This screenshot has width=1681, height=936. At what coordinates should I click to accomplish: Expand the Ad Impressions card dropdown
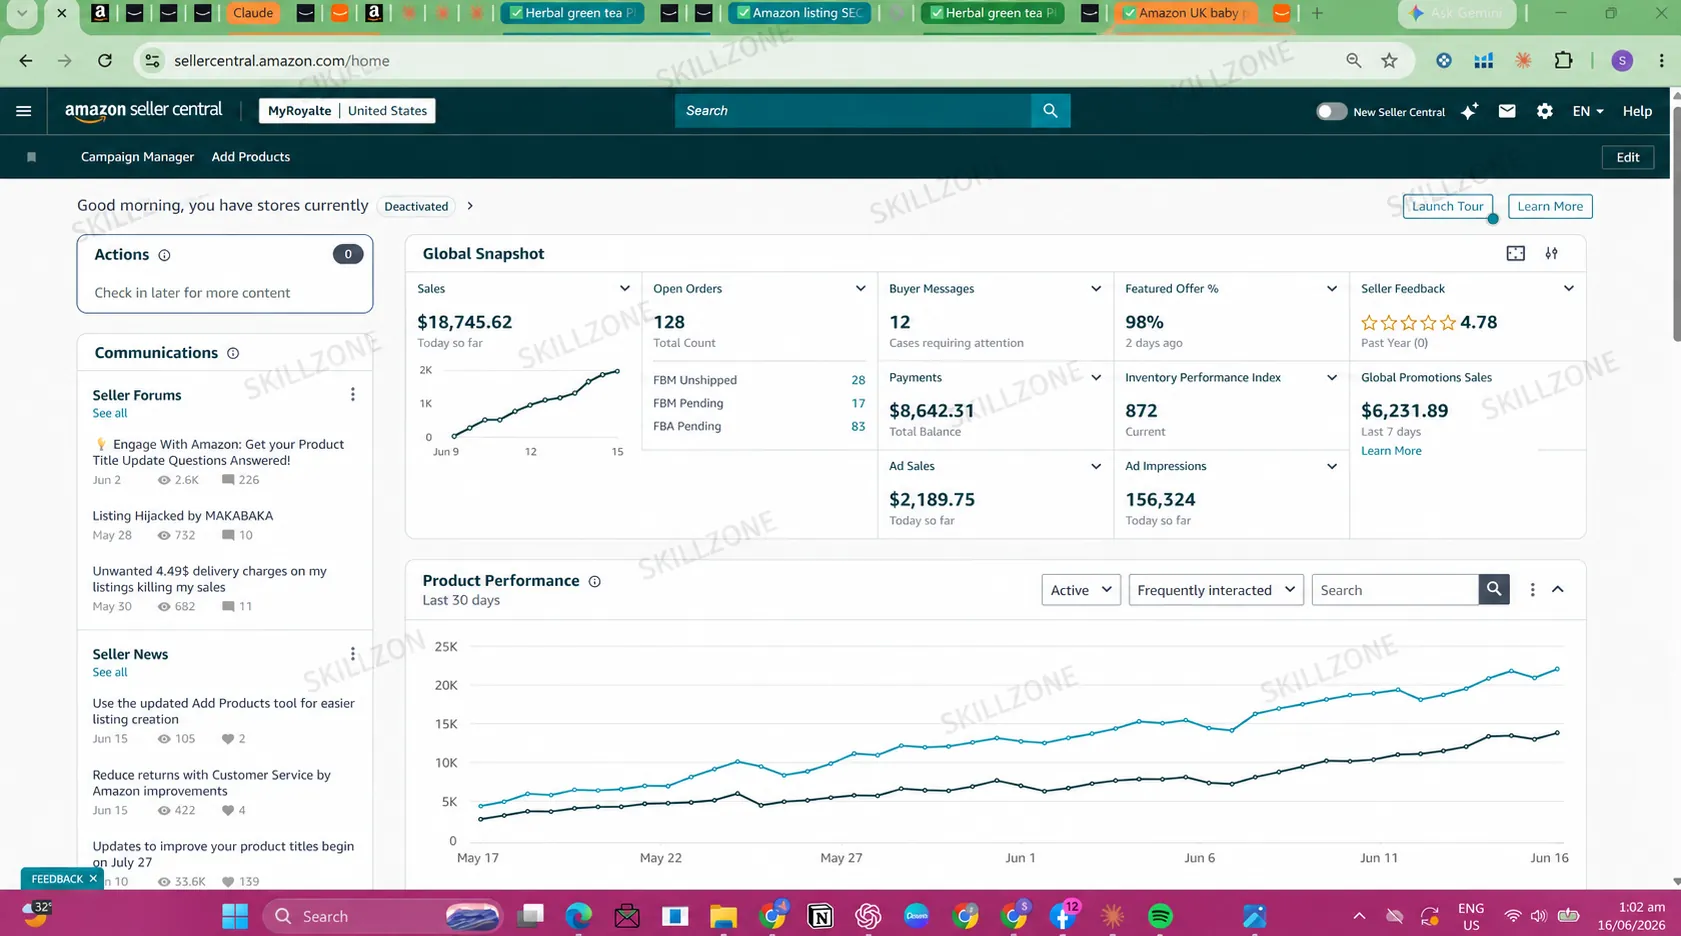(x=1332, y=467)
